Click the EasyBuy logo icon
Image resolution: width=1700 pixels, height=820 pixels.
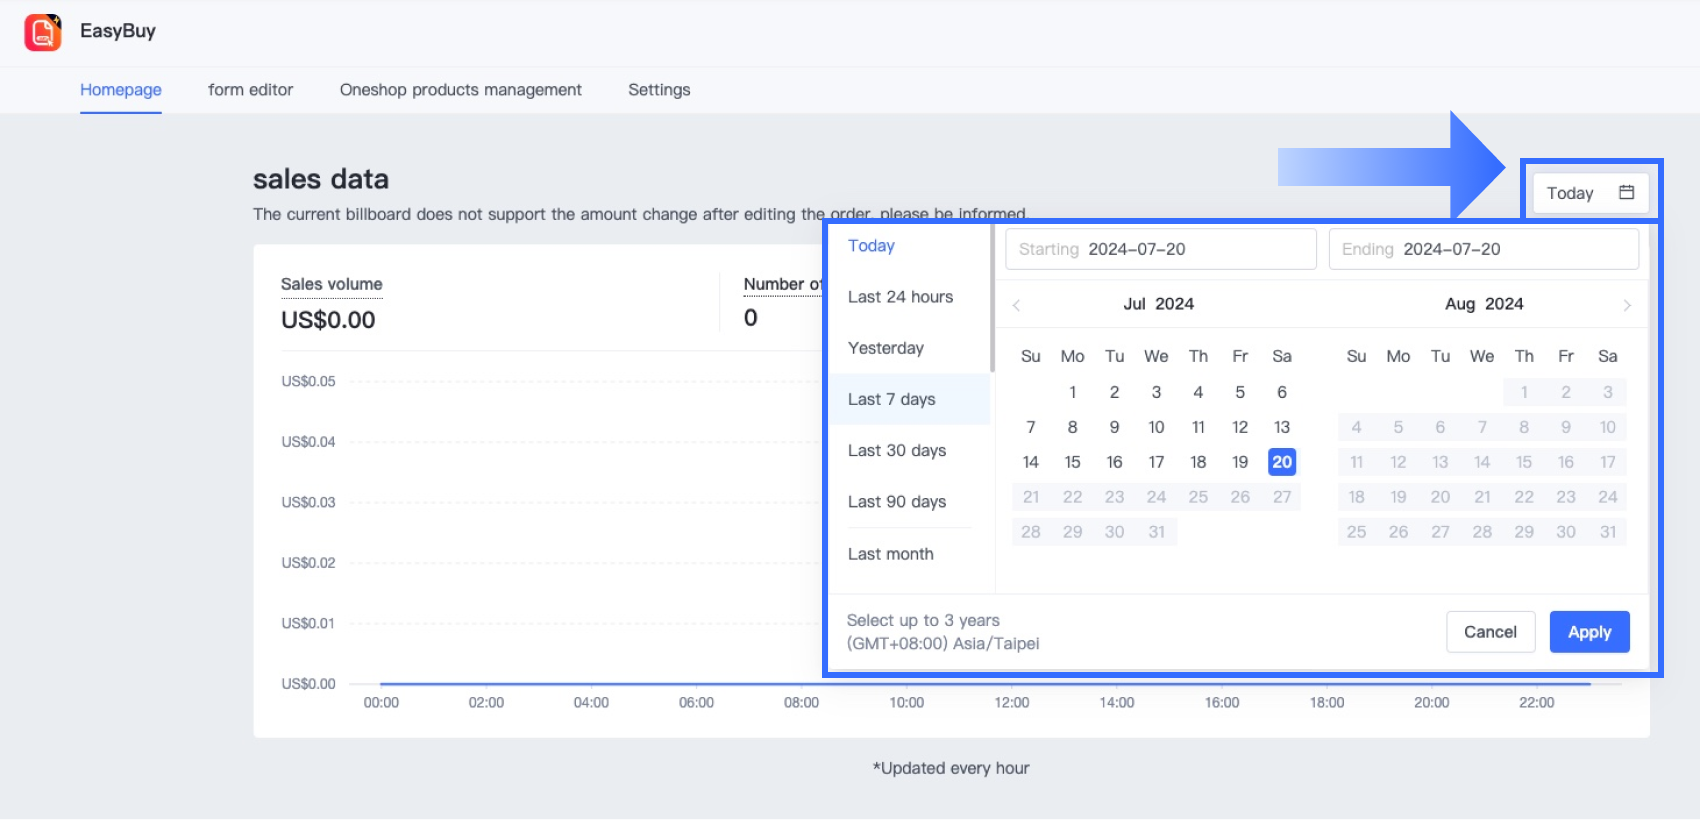pyautogui.click(x=43, y=32)
